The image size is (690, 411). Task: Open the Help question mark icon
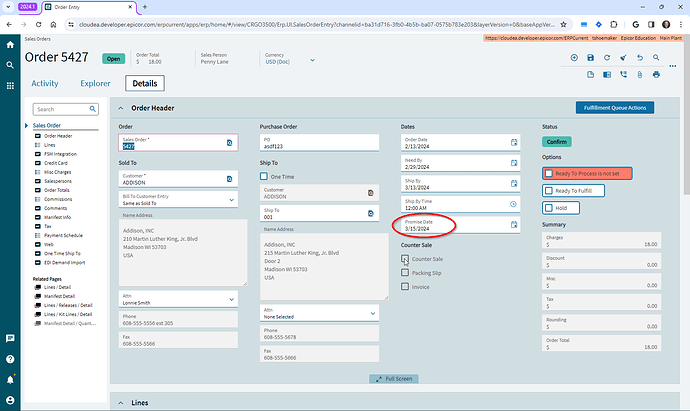10,359
